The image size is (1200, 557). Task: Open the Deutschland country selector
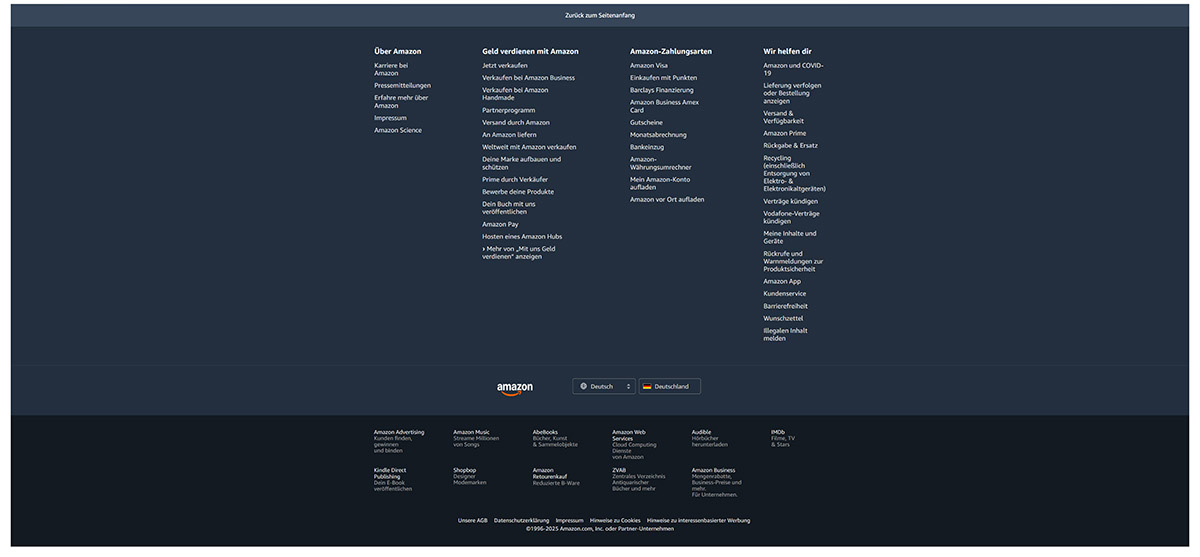tap(670, 386)
